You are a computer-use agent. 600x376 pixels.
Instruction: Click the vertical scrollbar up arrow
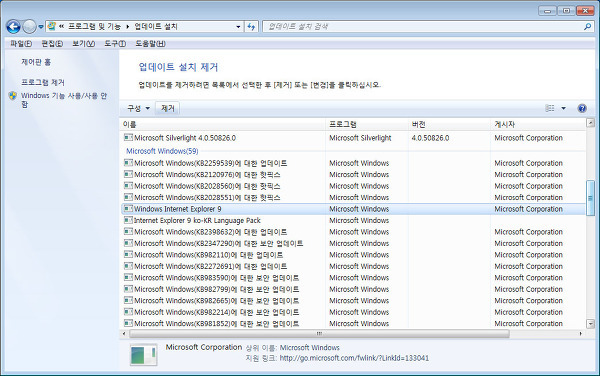[x=590, y=123]
